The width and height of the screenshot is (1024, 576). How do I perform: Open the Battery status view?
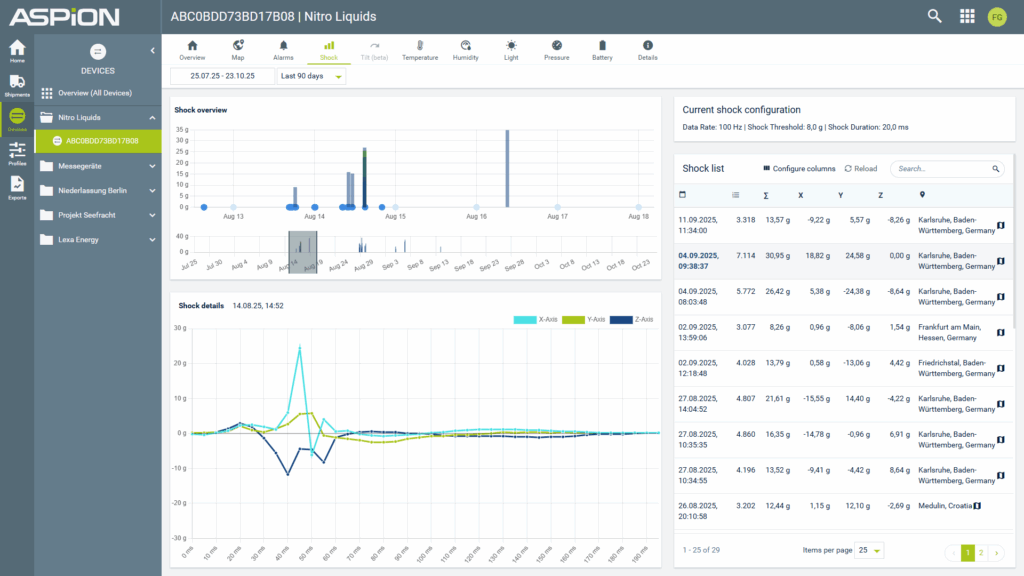602,51
